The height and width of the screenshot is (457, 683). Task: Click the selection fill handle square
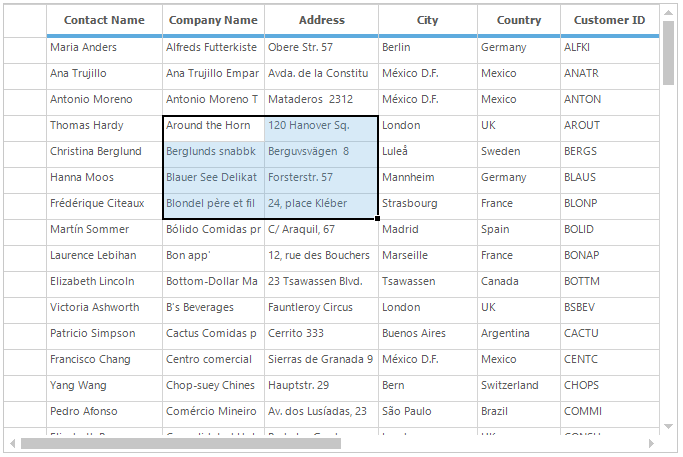(x=378, y=218)
